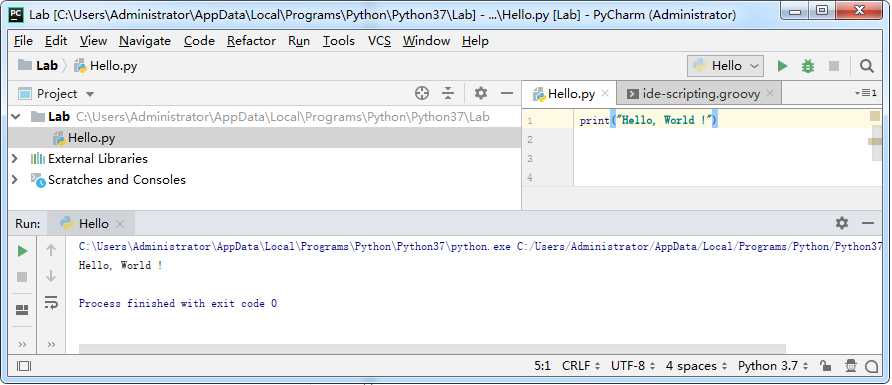
Task: Close the Hello.py editor tab
Action: point(605,93)
